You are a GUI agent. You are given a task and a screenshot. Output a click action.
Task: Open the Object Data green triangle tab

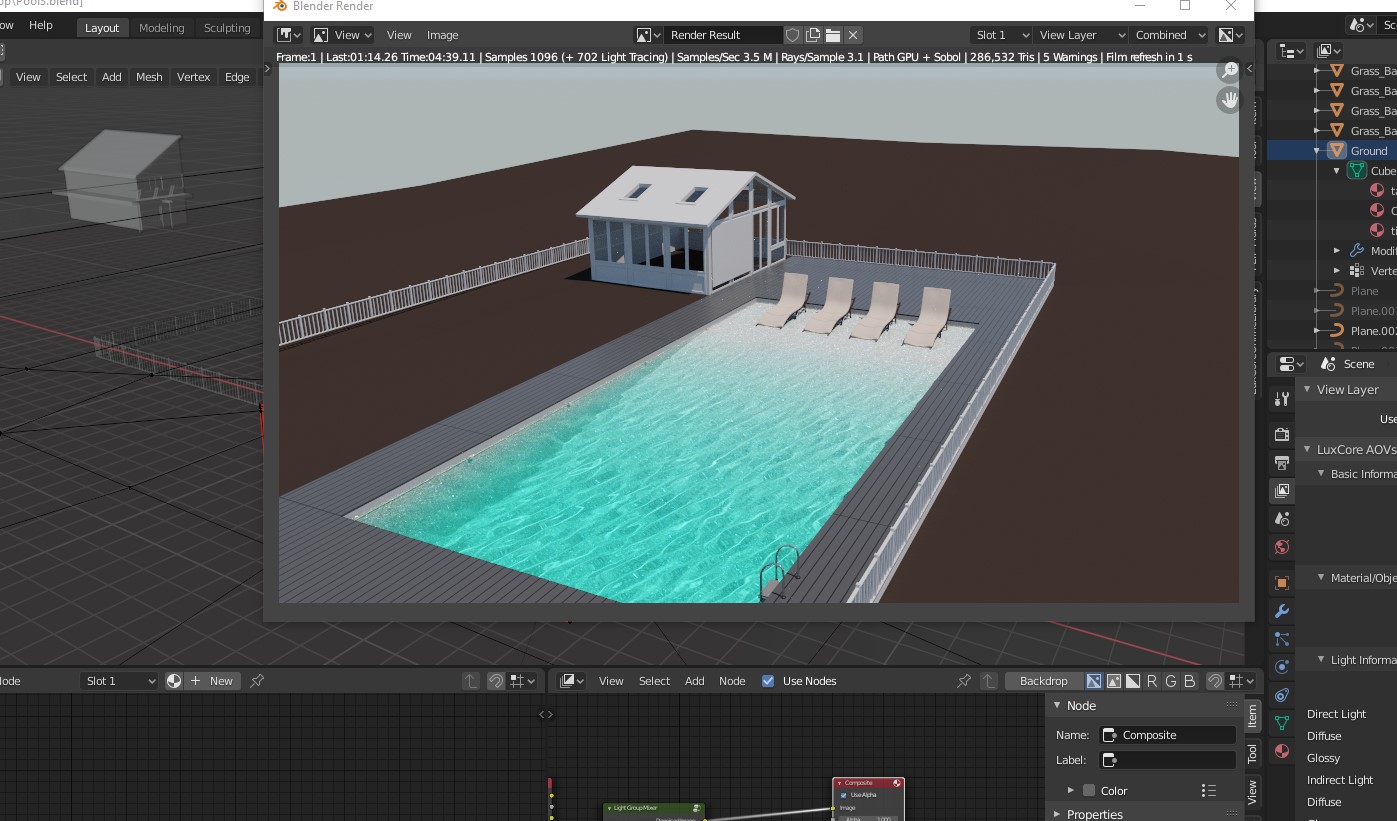[1282, 722]
